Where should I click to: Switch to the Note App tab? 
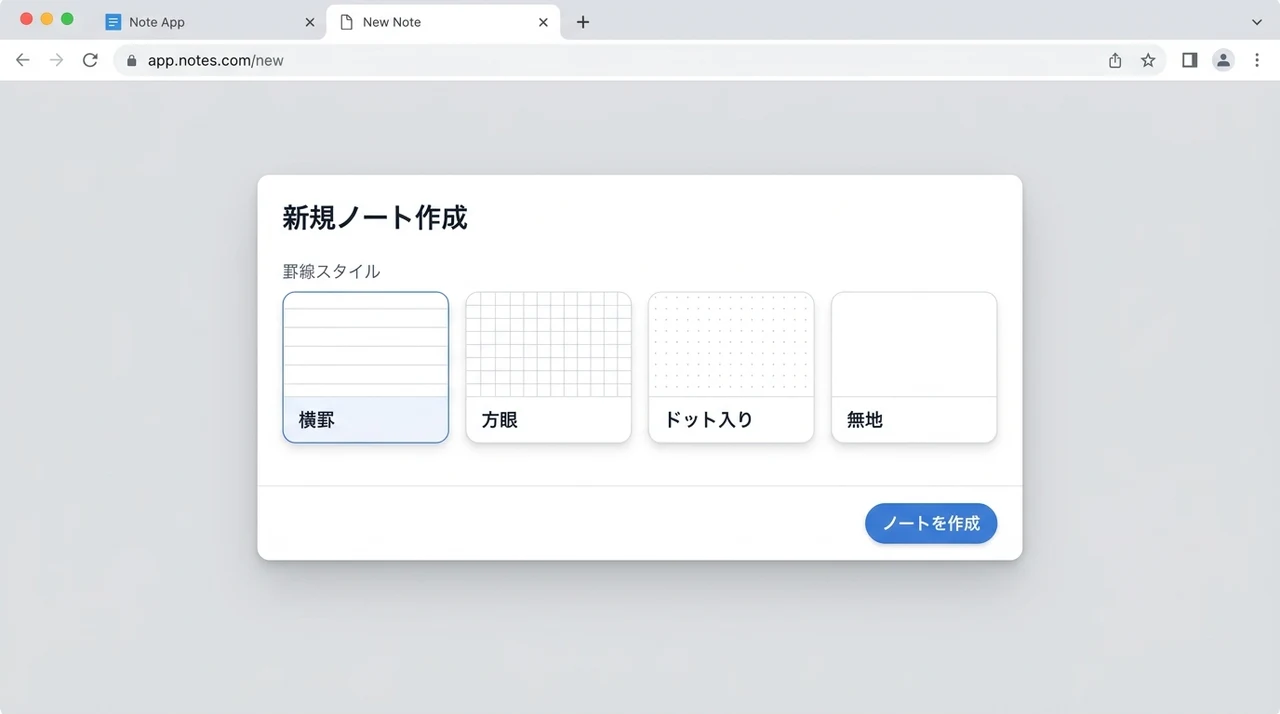point(210,22)
